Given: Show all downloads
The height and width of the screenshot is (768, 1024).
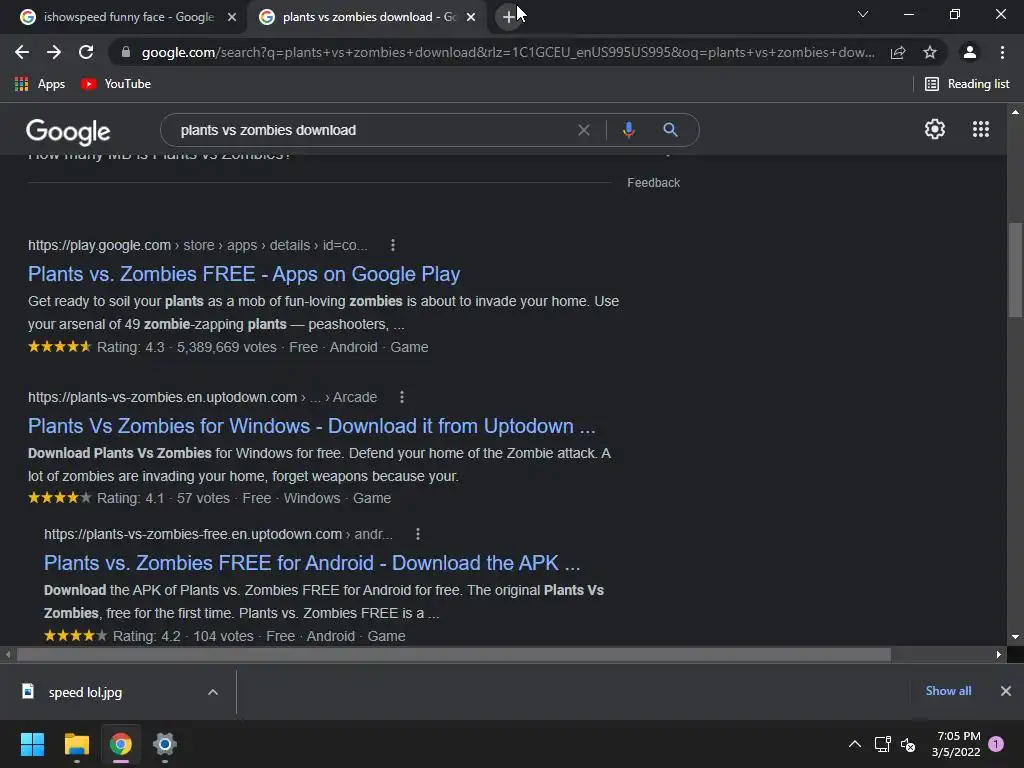Looking at the screenshot, I should point(948,691).
